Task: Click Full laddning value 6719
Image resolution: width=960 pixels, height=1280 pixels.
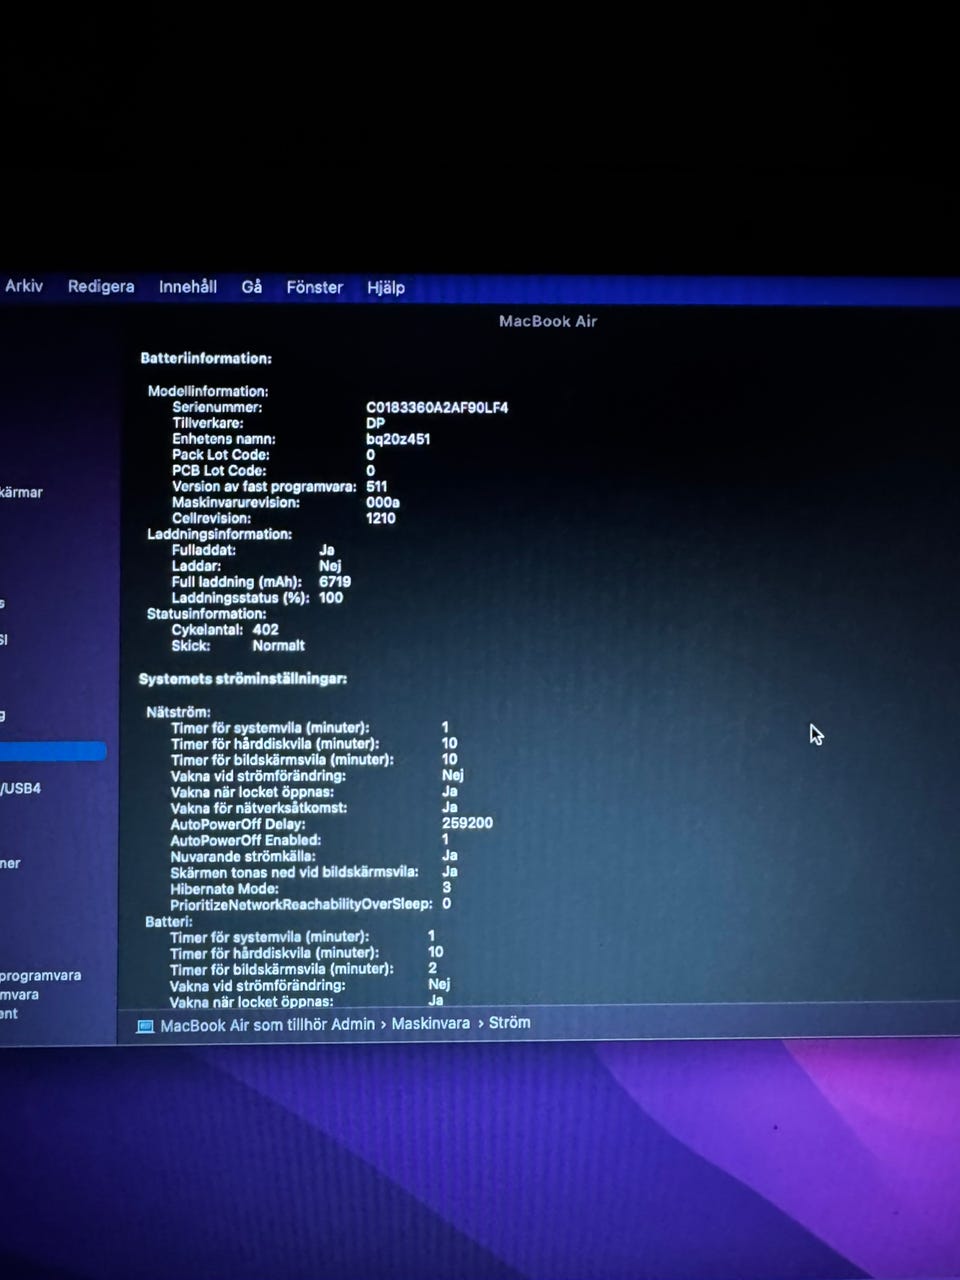Action: (x=335, y=581)
